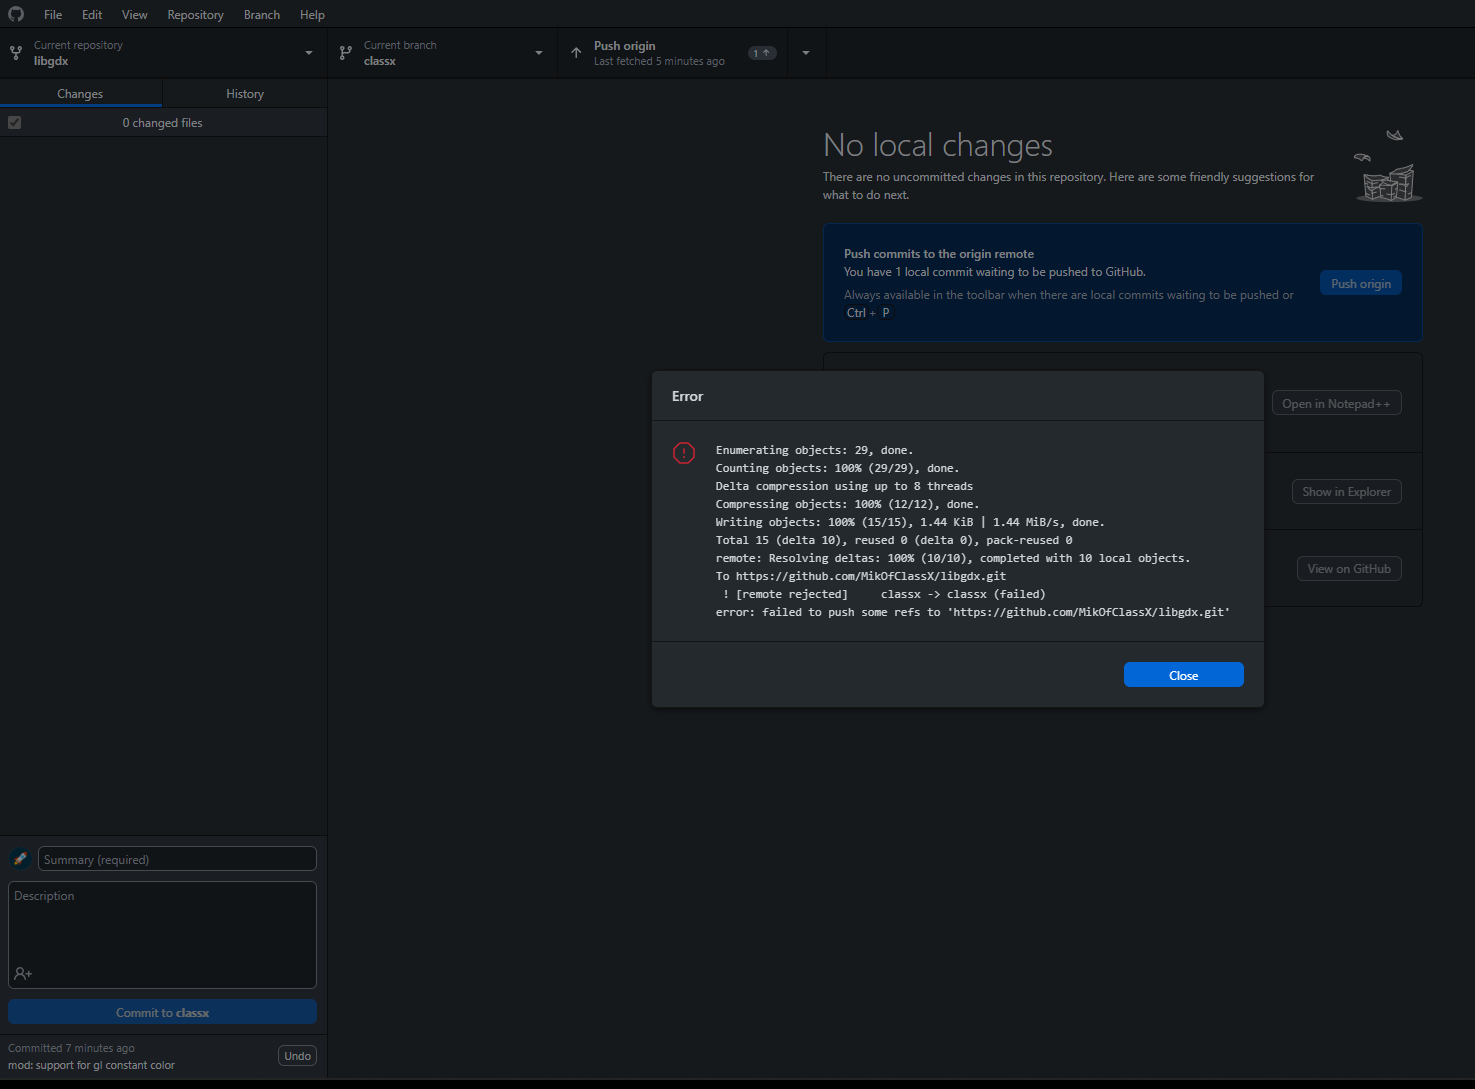Click the 'No local changes' heading
Screen dimensions: 1475x1089
(938, 146)
